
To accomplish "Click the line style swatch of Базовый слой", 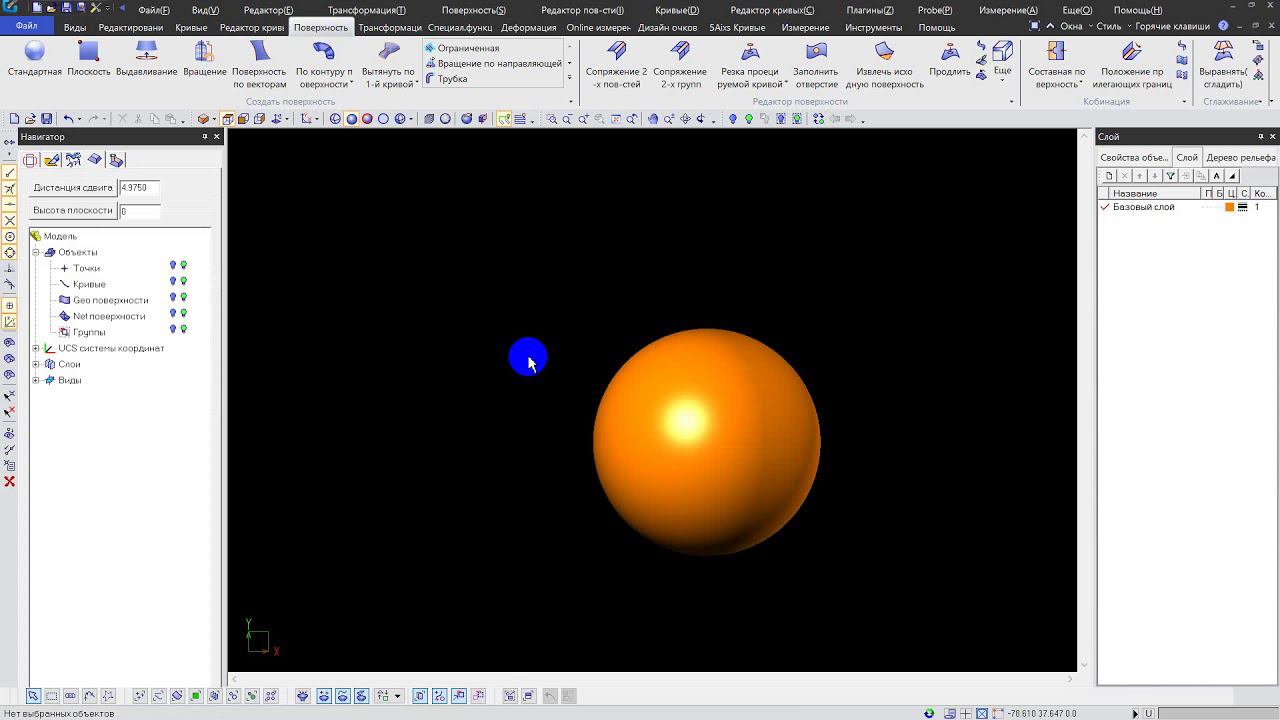I will (x=1243, y=207).
